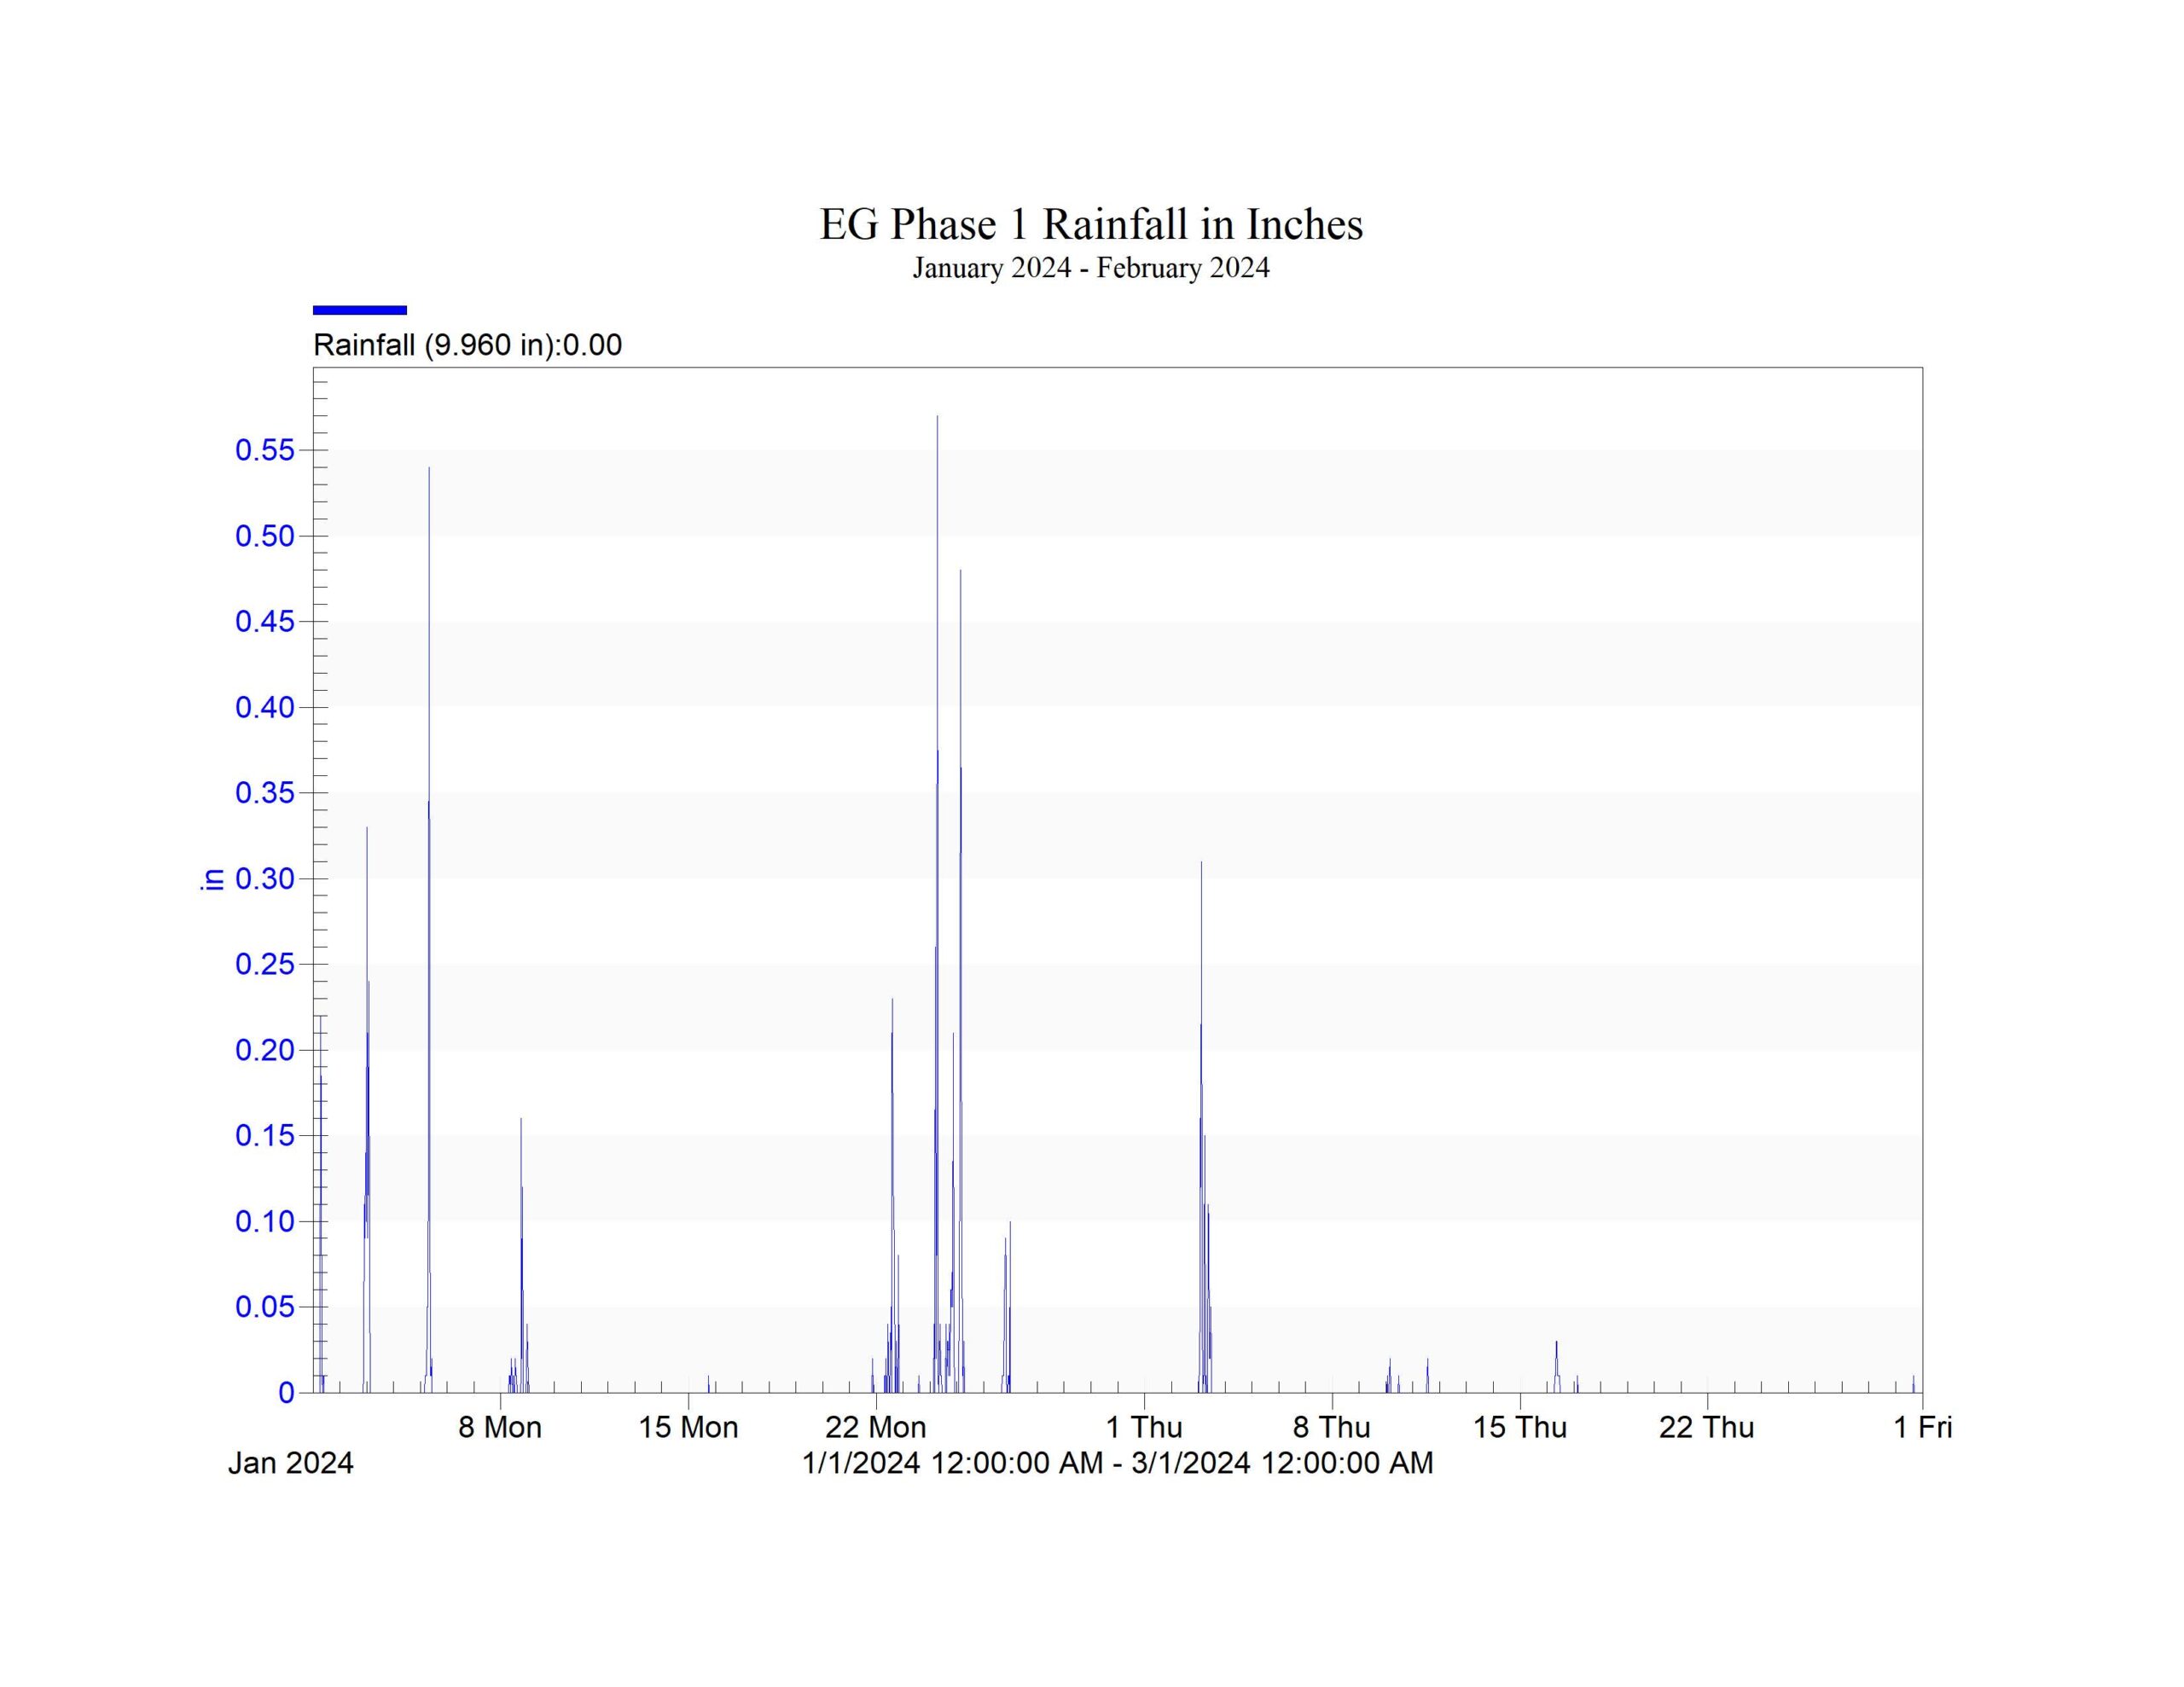This screenshot has width=2184, height=1687.
Task: Click the '15 Thu' x-axis date label
Action: point(1520,1427)
